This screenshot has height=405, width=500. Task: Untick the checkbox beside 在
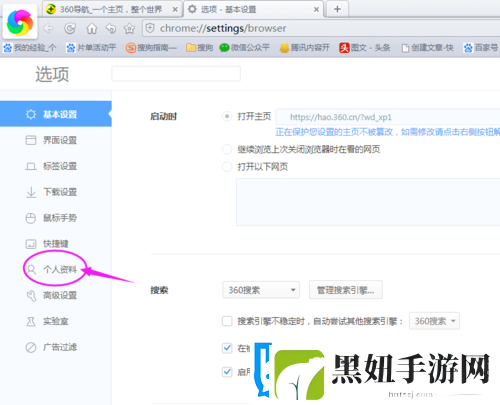(x=227, y=348)
